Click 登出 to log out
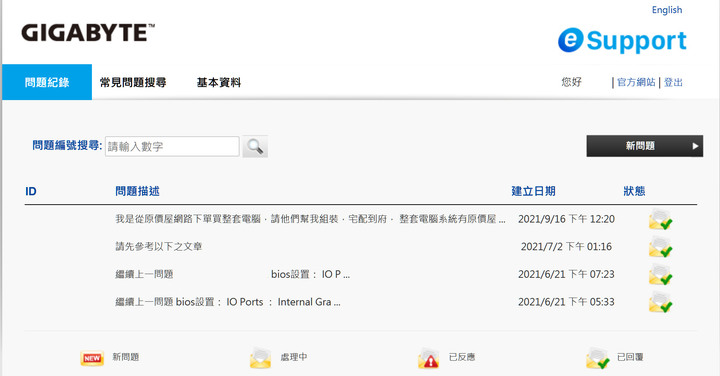 [x=673, y=82]
